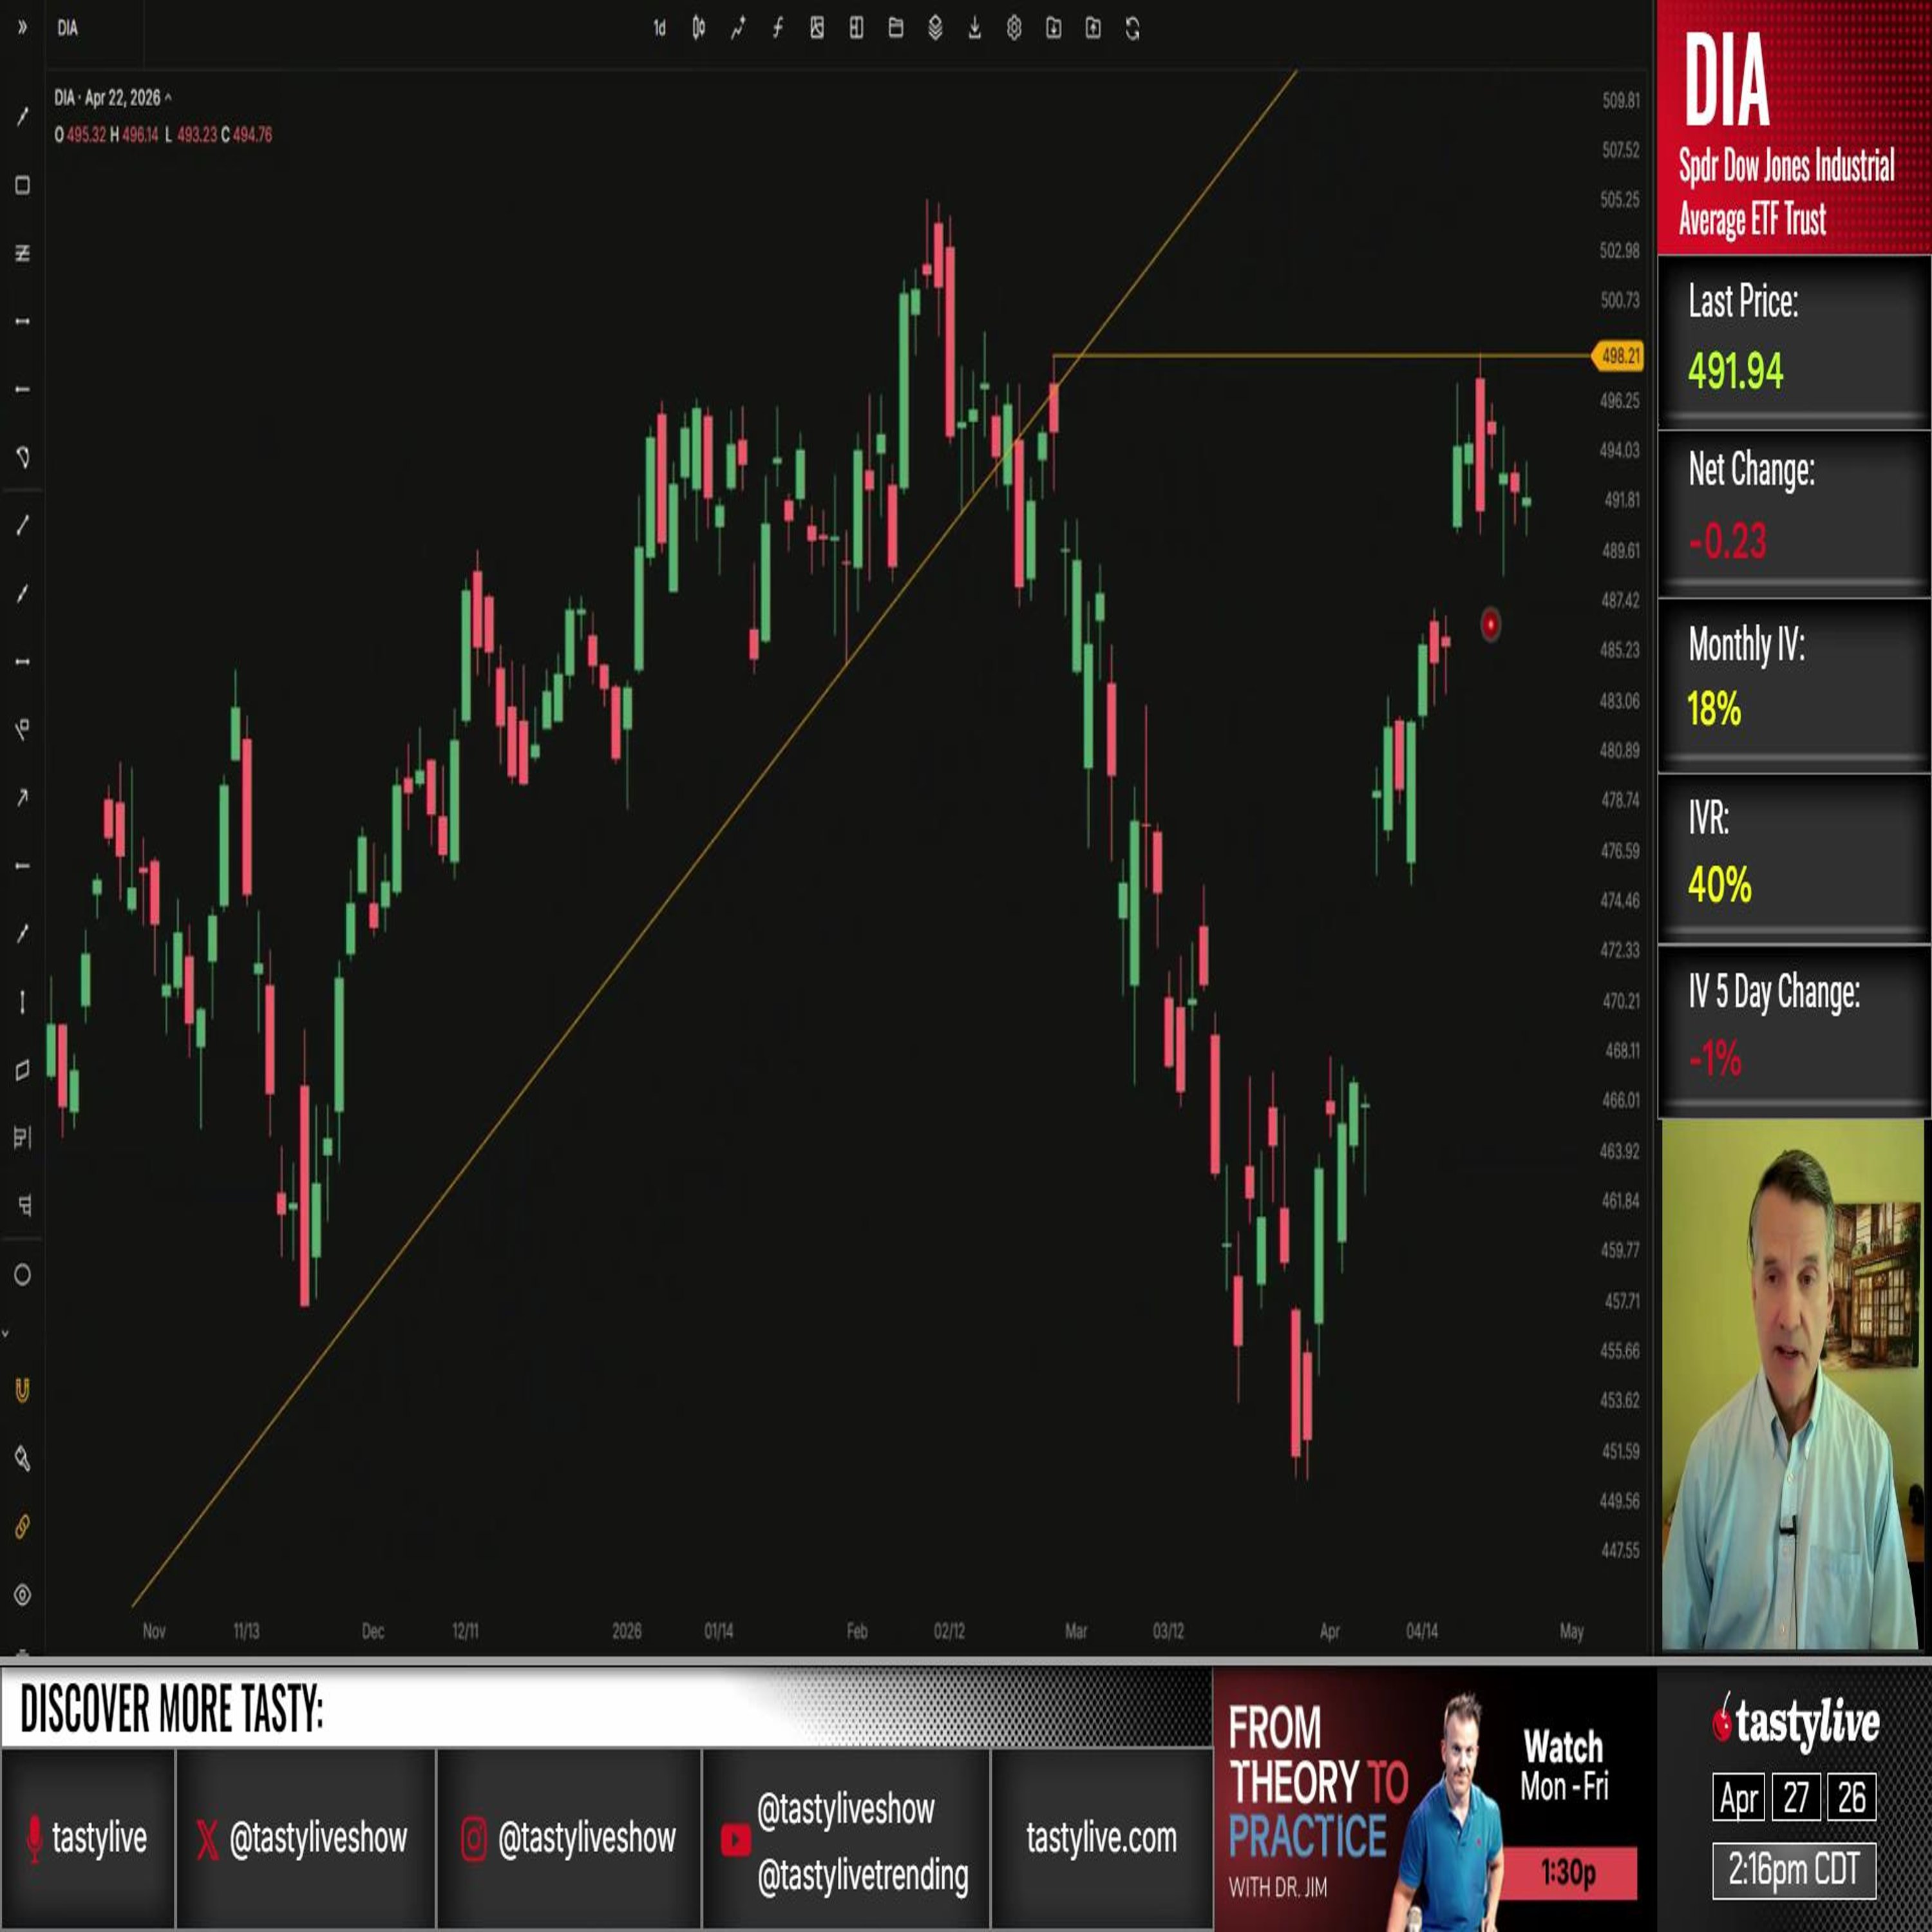Viewport: 1932px width, 1932px height.
Task: Collapse the DIA Apr 22, 2026 legend caret
Action: point(168,98)
